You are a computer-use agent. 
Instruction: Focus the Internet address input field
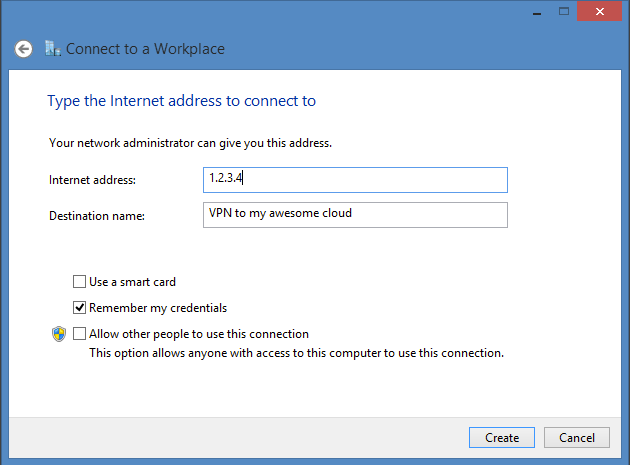coord(354,180)
